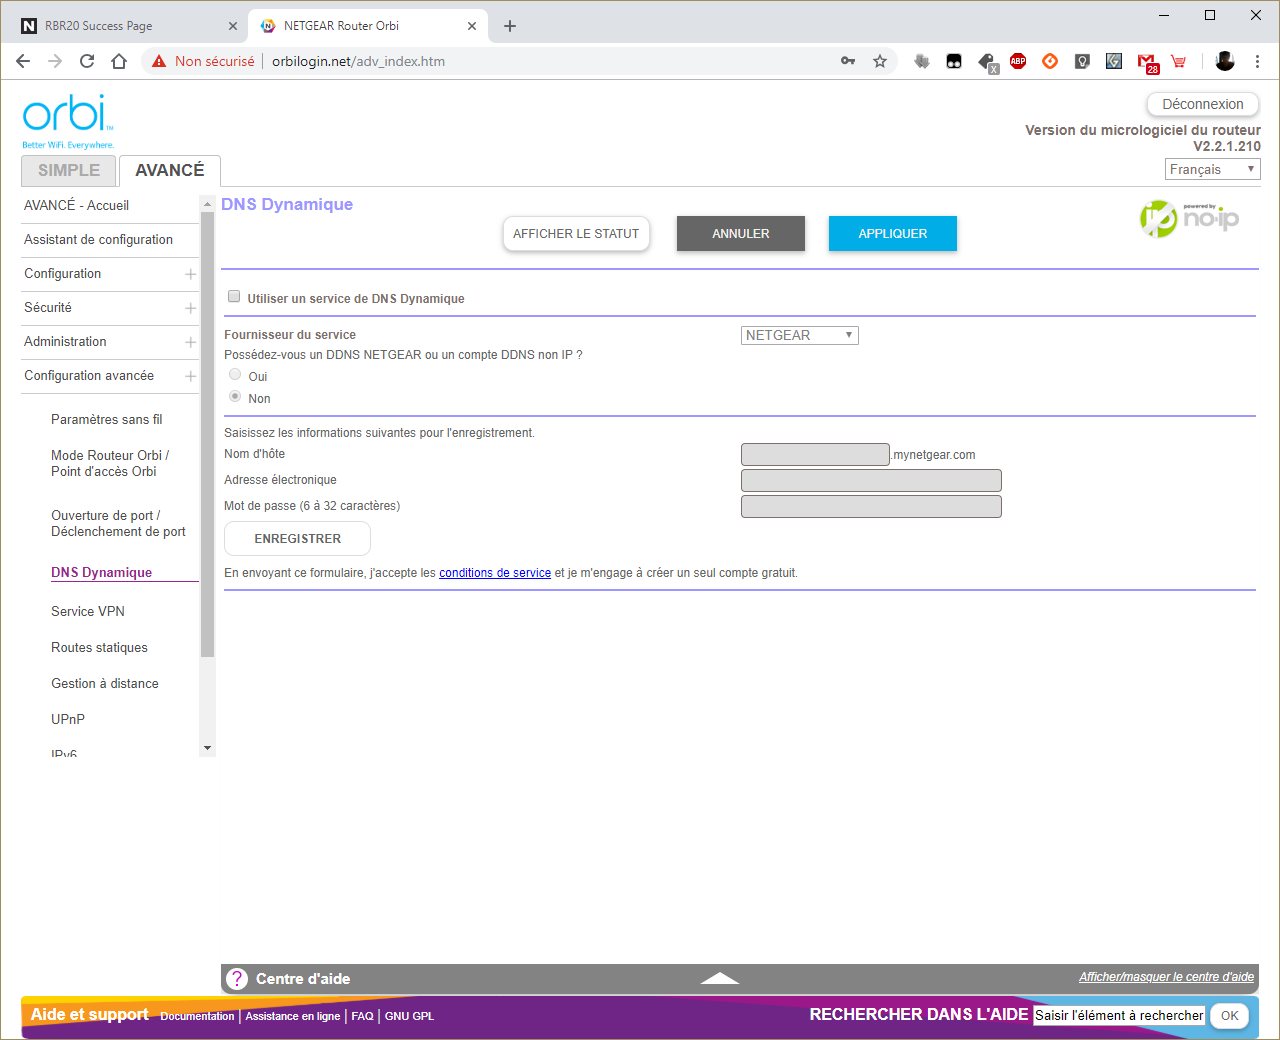Click the Adresse électronique input field
Image resolution: width=1280 pixels, height=1040 pixels.
(x=871, y=481)
